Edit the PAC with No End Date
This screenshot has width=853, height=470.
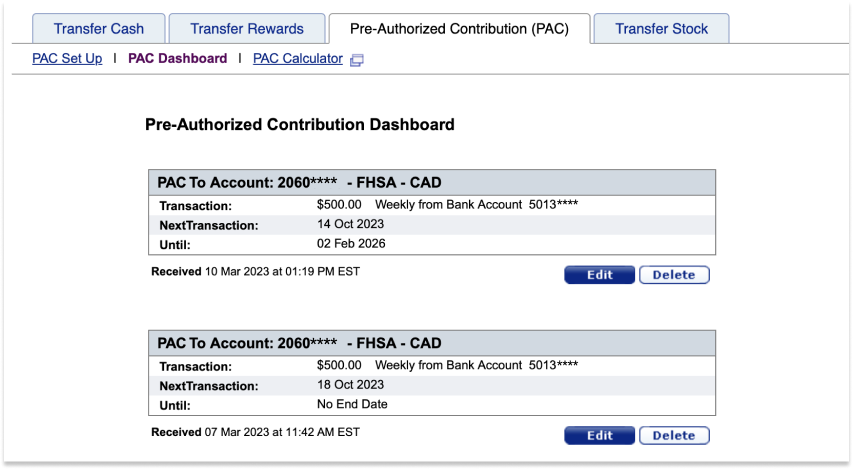599,435
